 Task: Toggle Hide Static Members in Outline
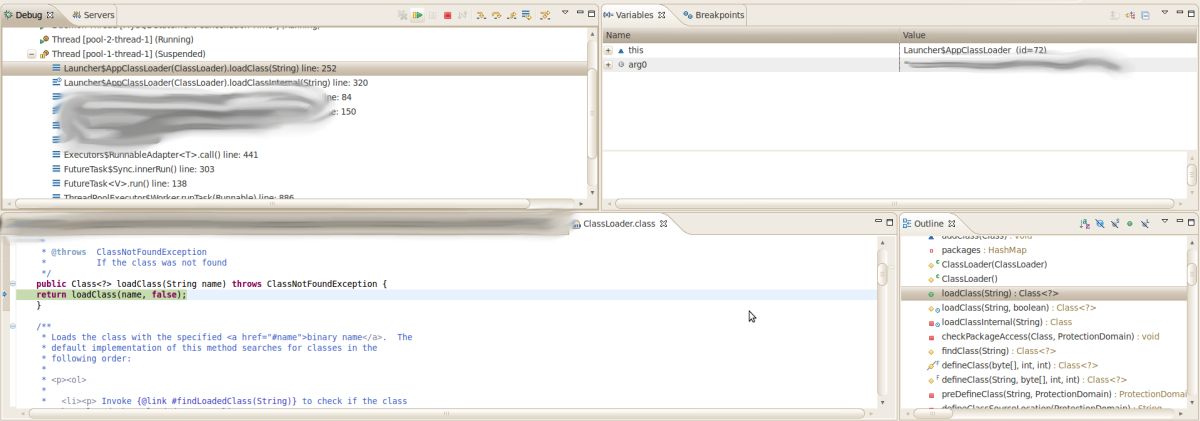[x=1115, y=223]
